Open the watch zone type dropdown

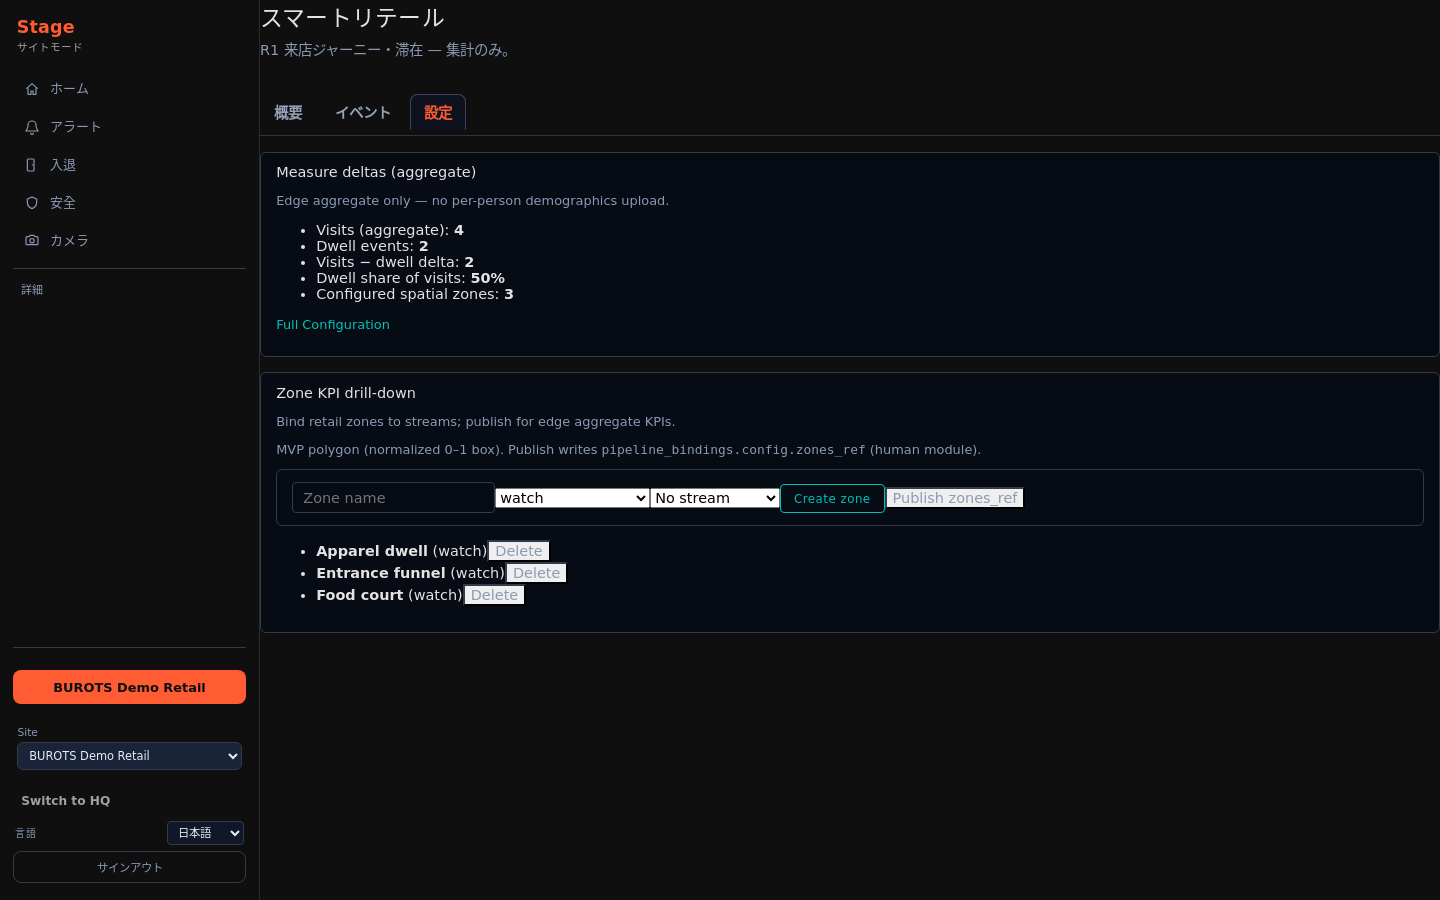coord(572,498)
